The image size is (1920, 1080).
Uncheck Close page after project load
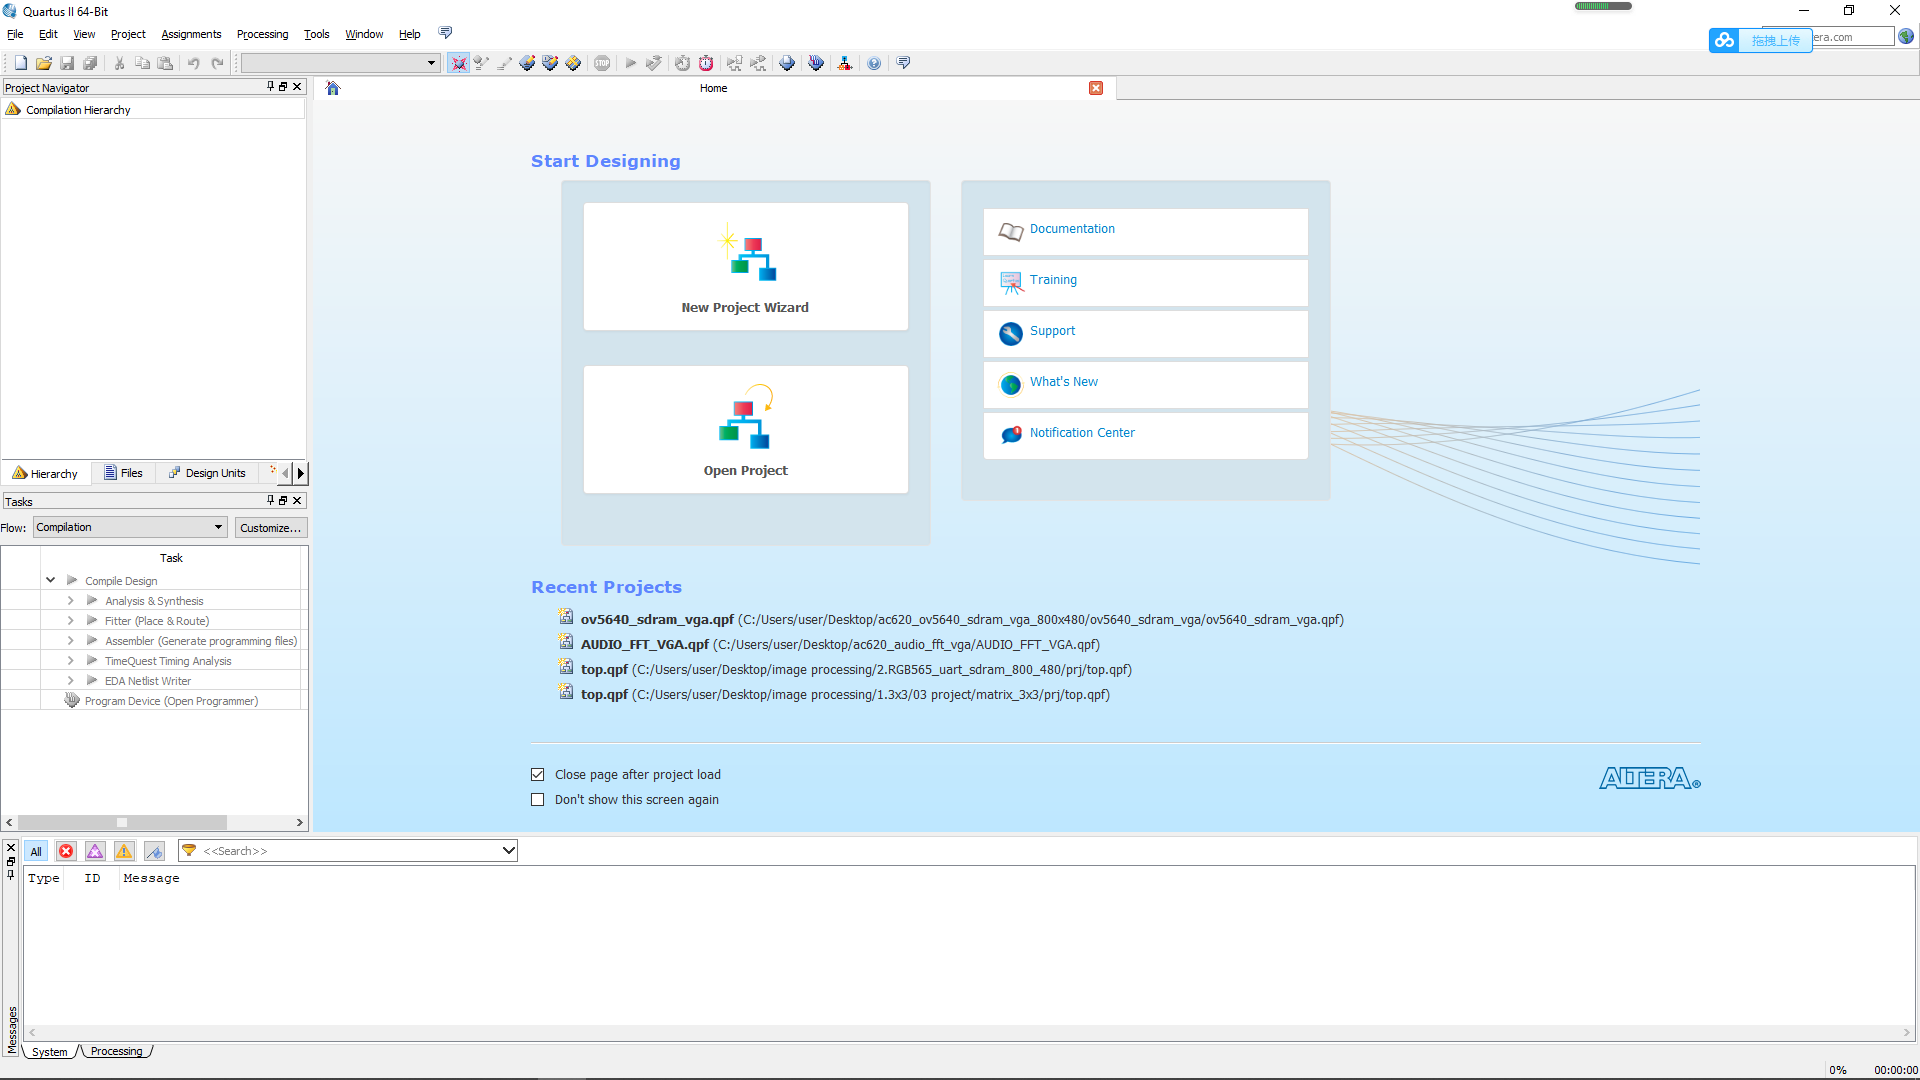pyautogui.click(x=538, y=775)
